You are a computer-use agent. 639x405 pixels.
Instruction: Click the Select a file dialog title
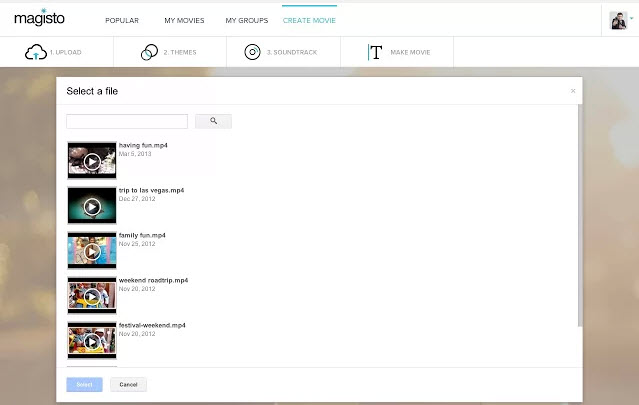click(92, 91)
